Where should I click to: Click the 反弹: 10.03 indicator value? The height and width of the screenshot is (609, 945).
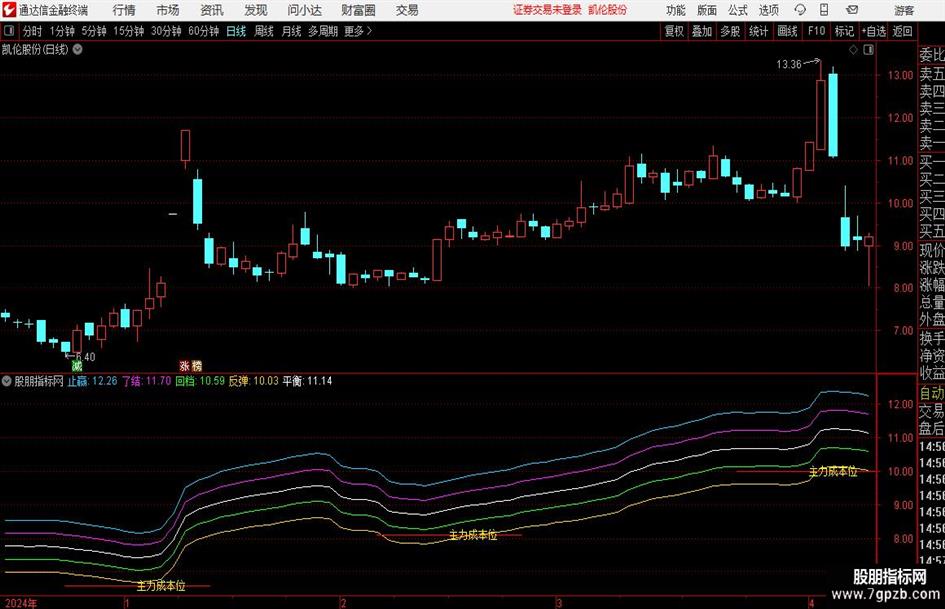[x=254, y=381]
